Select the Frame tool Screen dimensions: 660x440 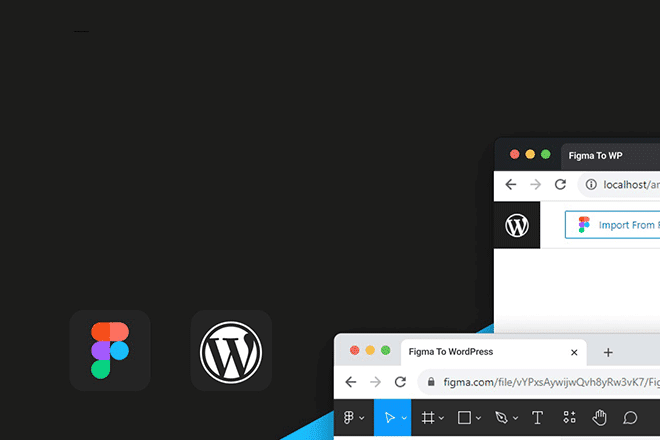pos(428,417)
